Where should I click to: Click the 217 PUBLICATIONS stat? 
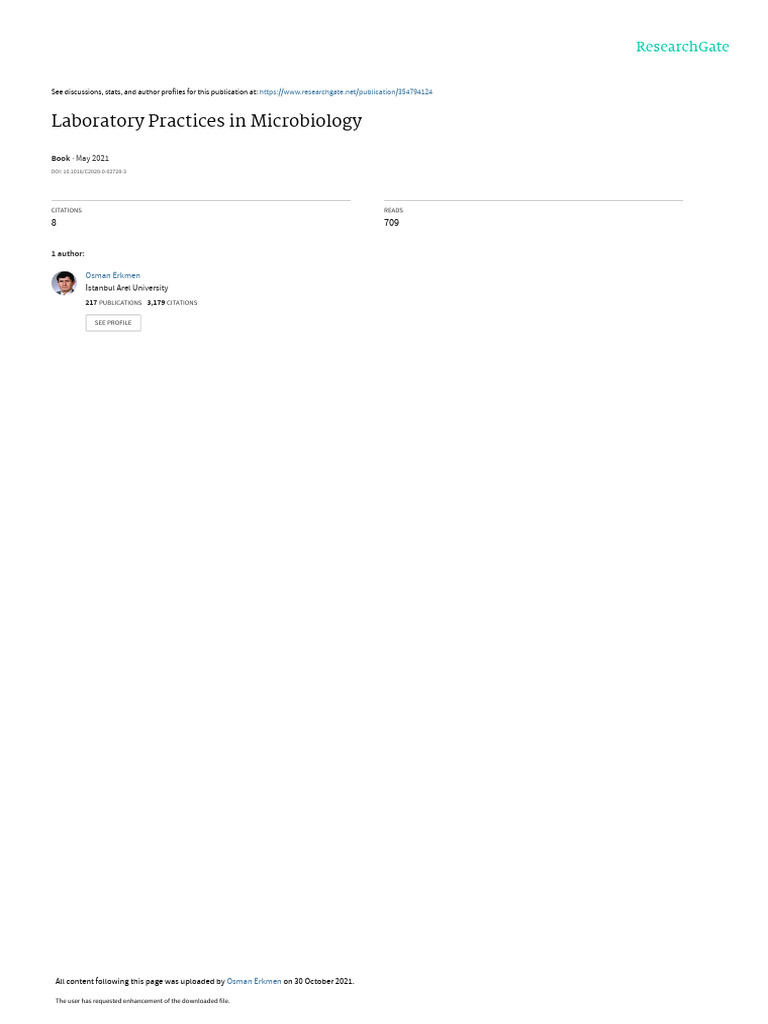click(113, 303)
